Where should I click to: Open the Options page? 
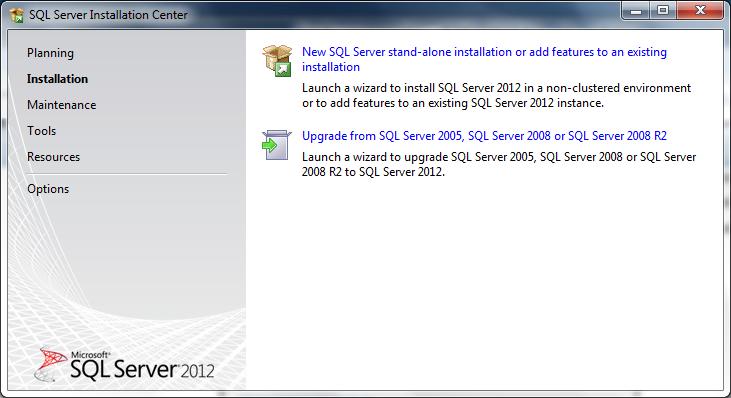coord(48,189)
